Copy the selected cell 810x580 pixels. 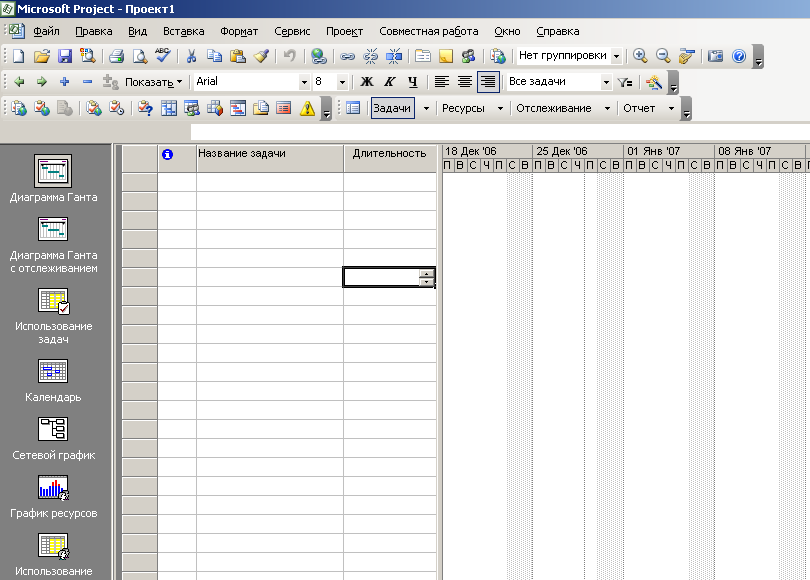point(214,56)
